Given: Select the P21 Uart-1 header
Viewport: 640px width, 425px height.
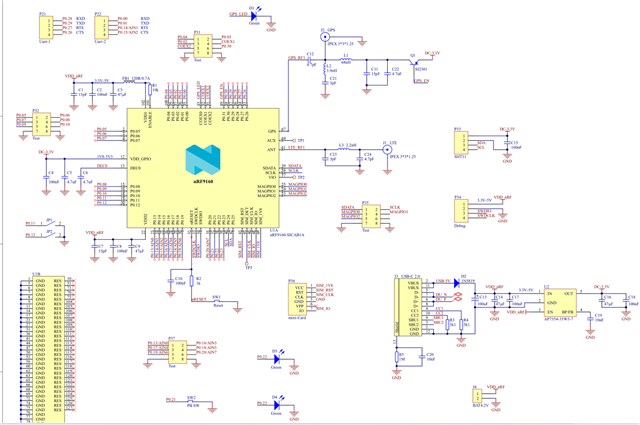Looking at the screenshot, I should (x=45, y=27).
